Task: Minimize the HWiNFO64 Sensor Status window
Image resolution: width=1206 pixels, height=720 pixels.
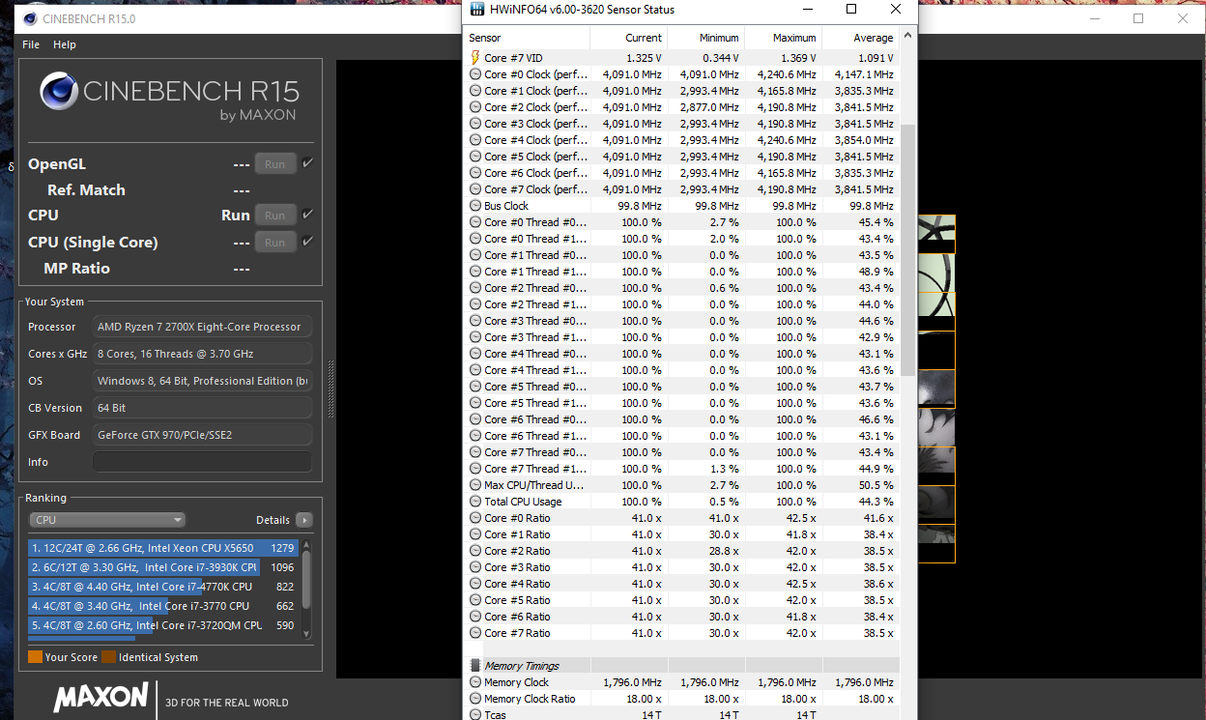Action: point(806,9)
